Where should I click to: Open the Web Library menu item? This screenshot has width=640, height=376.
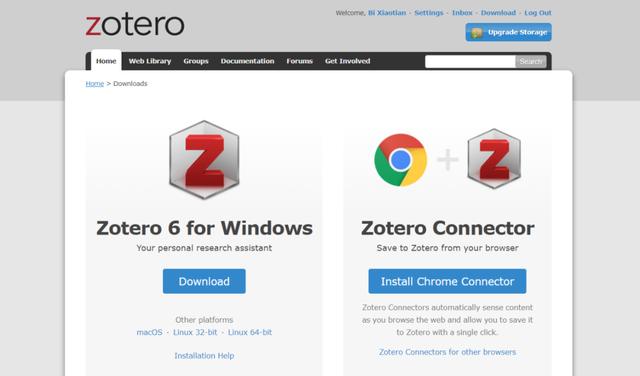(x=150, y=61)
